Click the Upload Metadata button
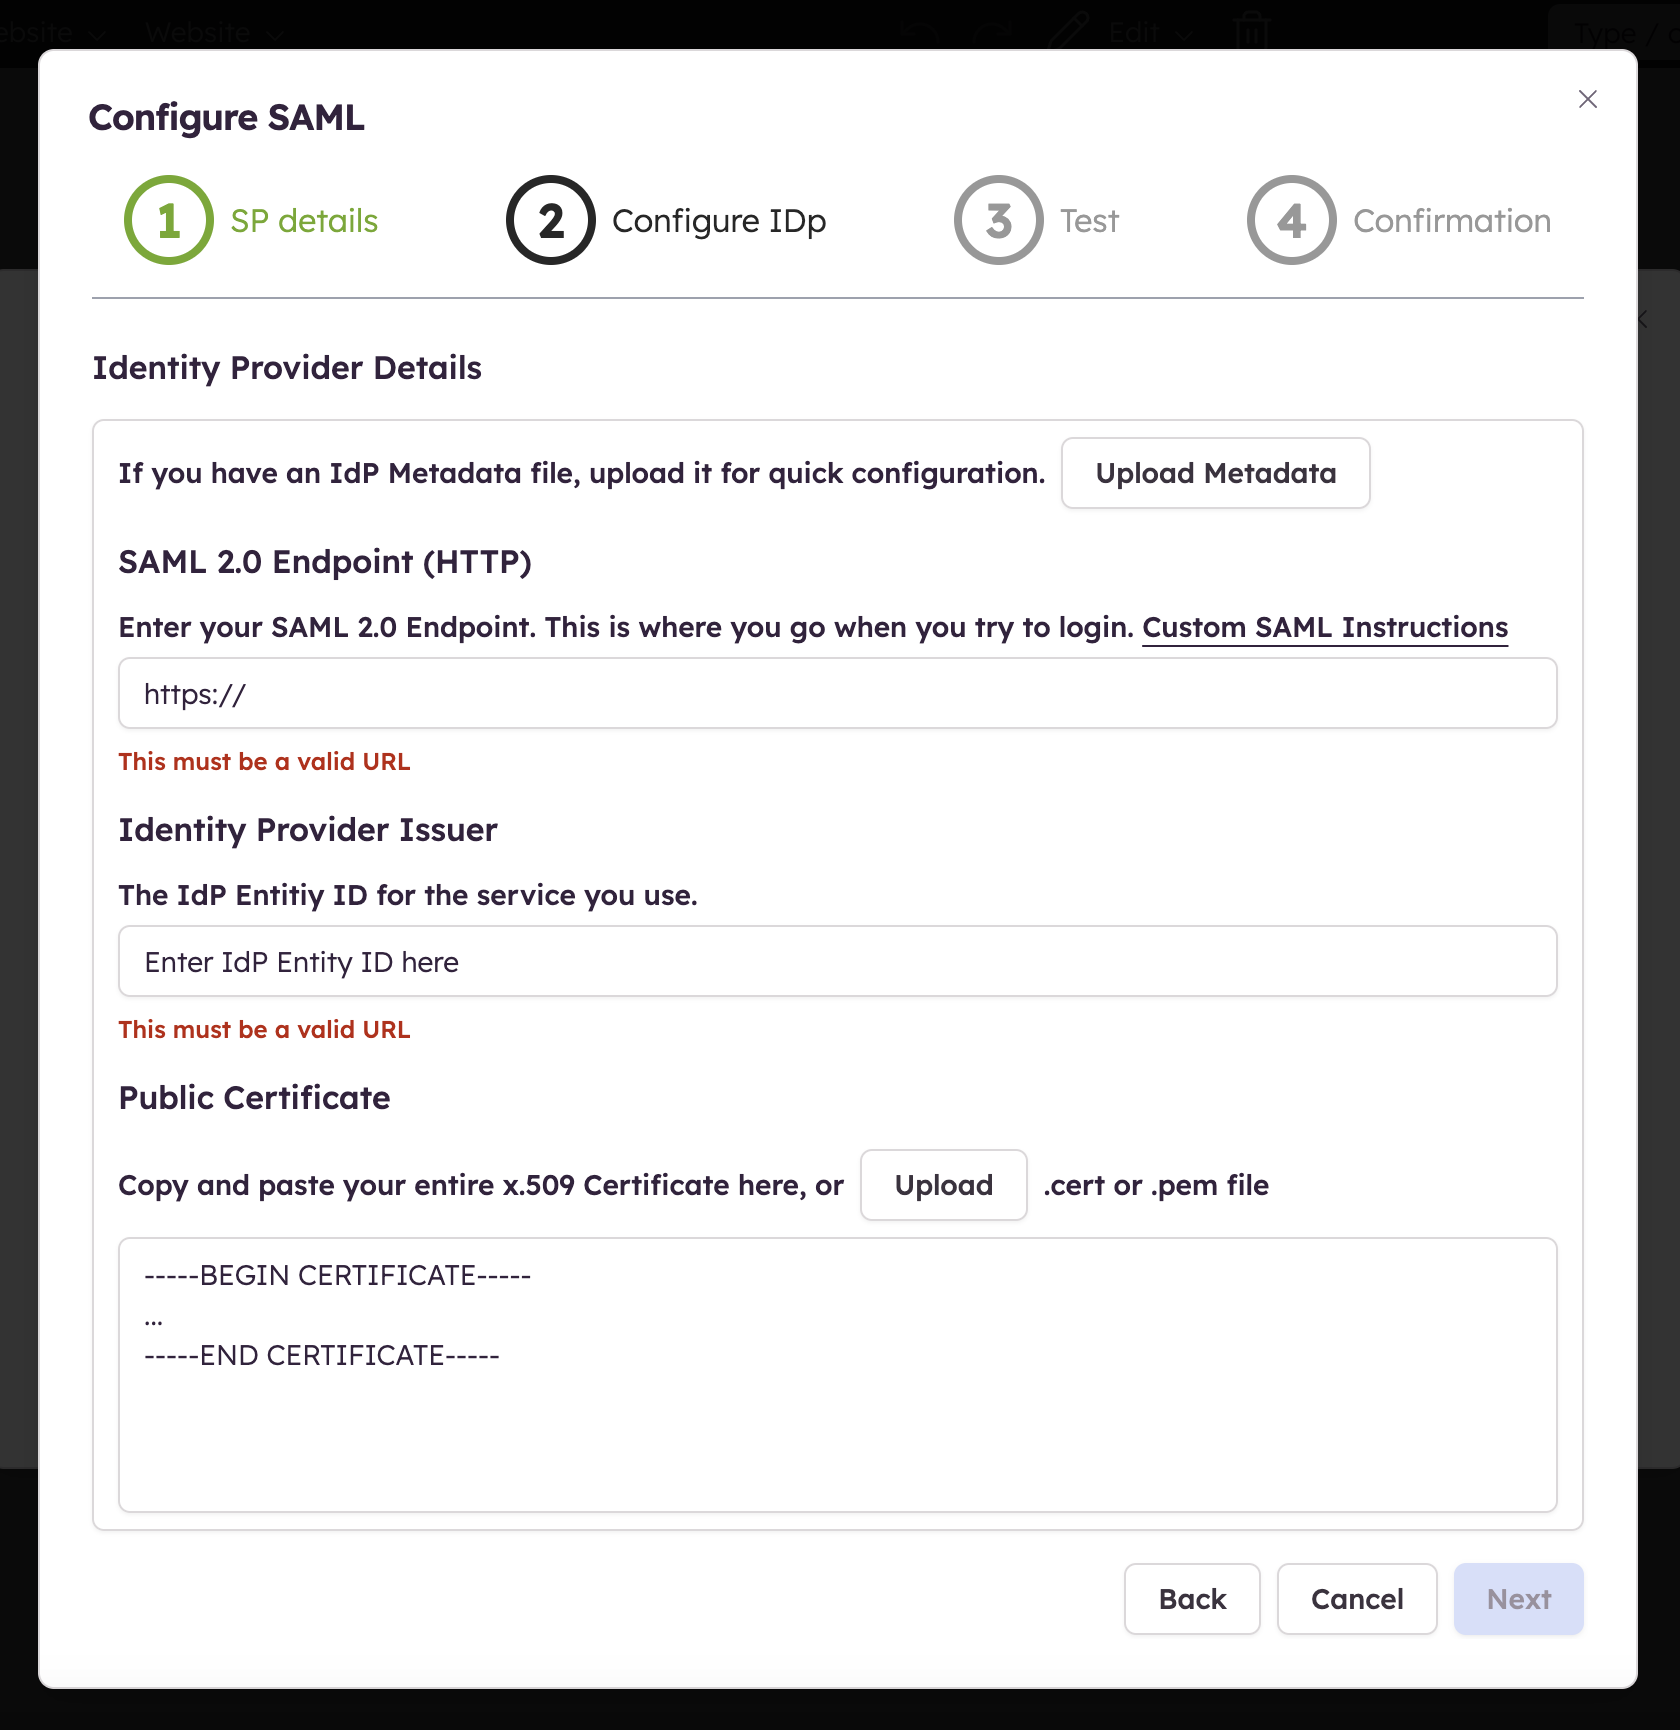Viewport: 1680px width, 1730px height. click(1215, 473)
